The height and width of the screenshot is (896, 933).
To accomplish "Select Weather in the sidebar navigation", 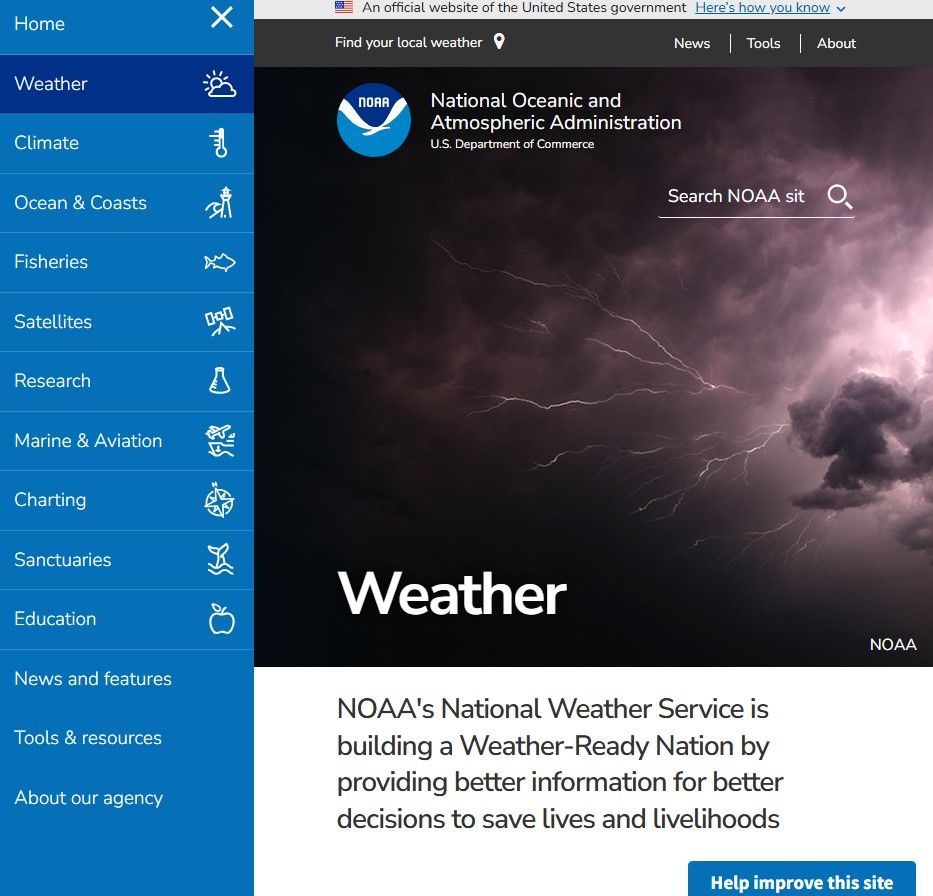I will (51, 84).
